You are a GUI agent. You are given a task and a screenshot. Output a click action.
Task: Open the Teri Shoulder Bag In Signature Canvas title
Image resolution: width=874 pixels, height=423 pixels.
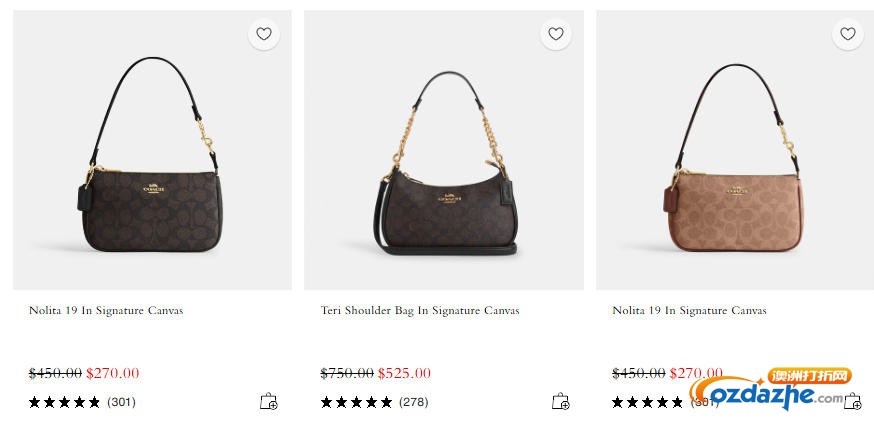(420, 311)
